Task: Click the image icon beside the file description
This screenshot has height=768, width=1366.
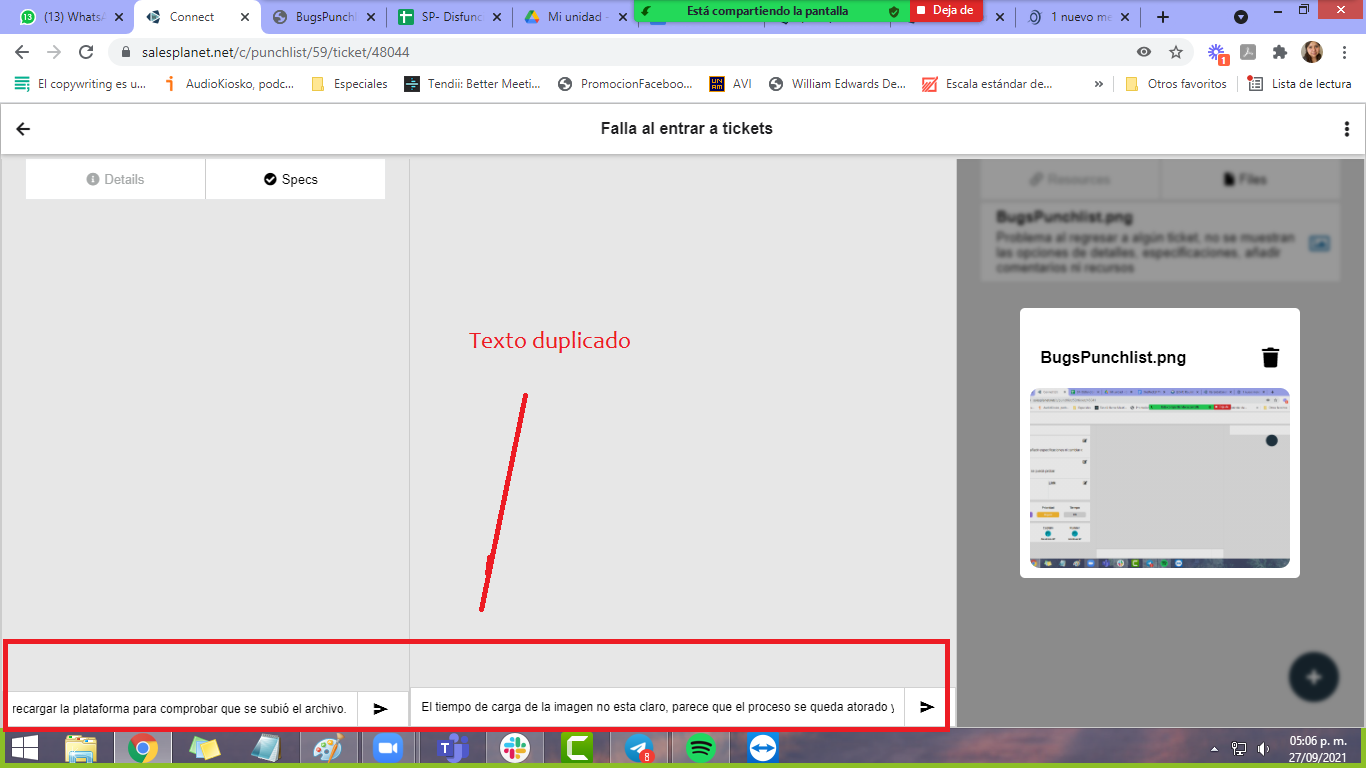Action: (1319, 243)
